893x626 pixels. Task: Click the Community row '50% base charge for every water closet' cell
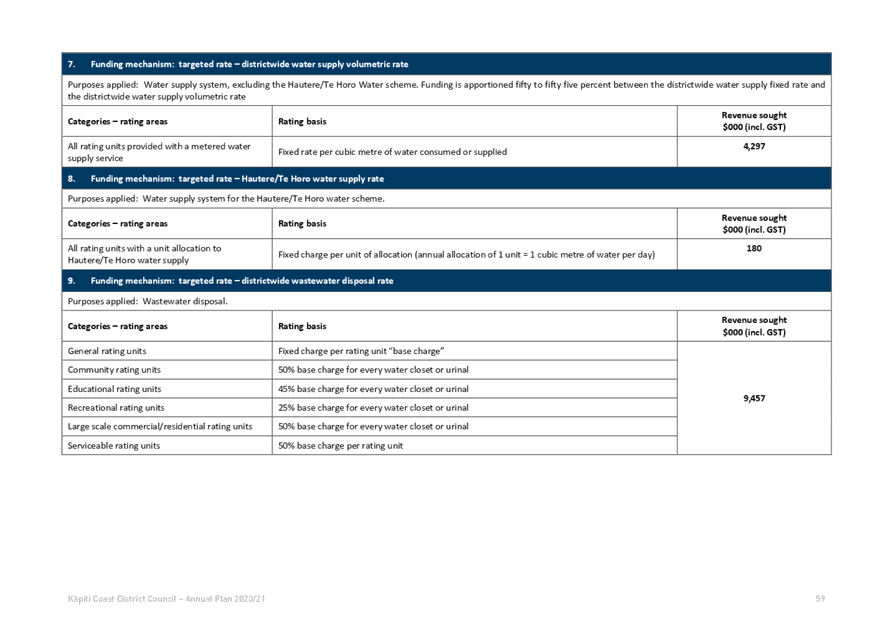[x=474, y=370]
